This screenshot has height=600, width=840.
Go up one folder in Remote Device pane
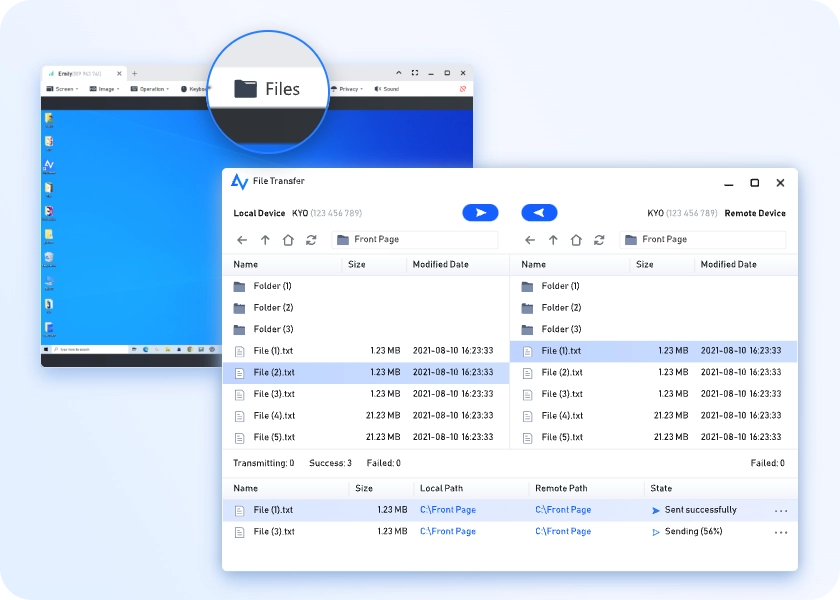pos(553,240)
